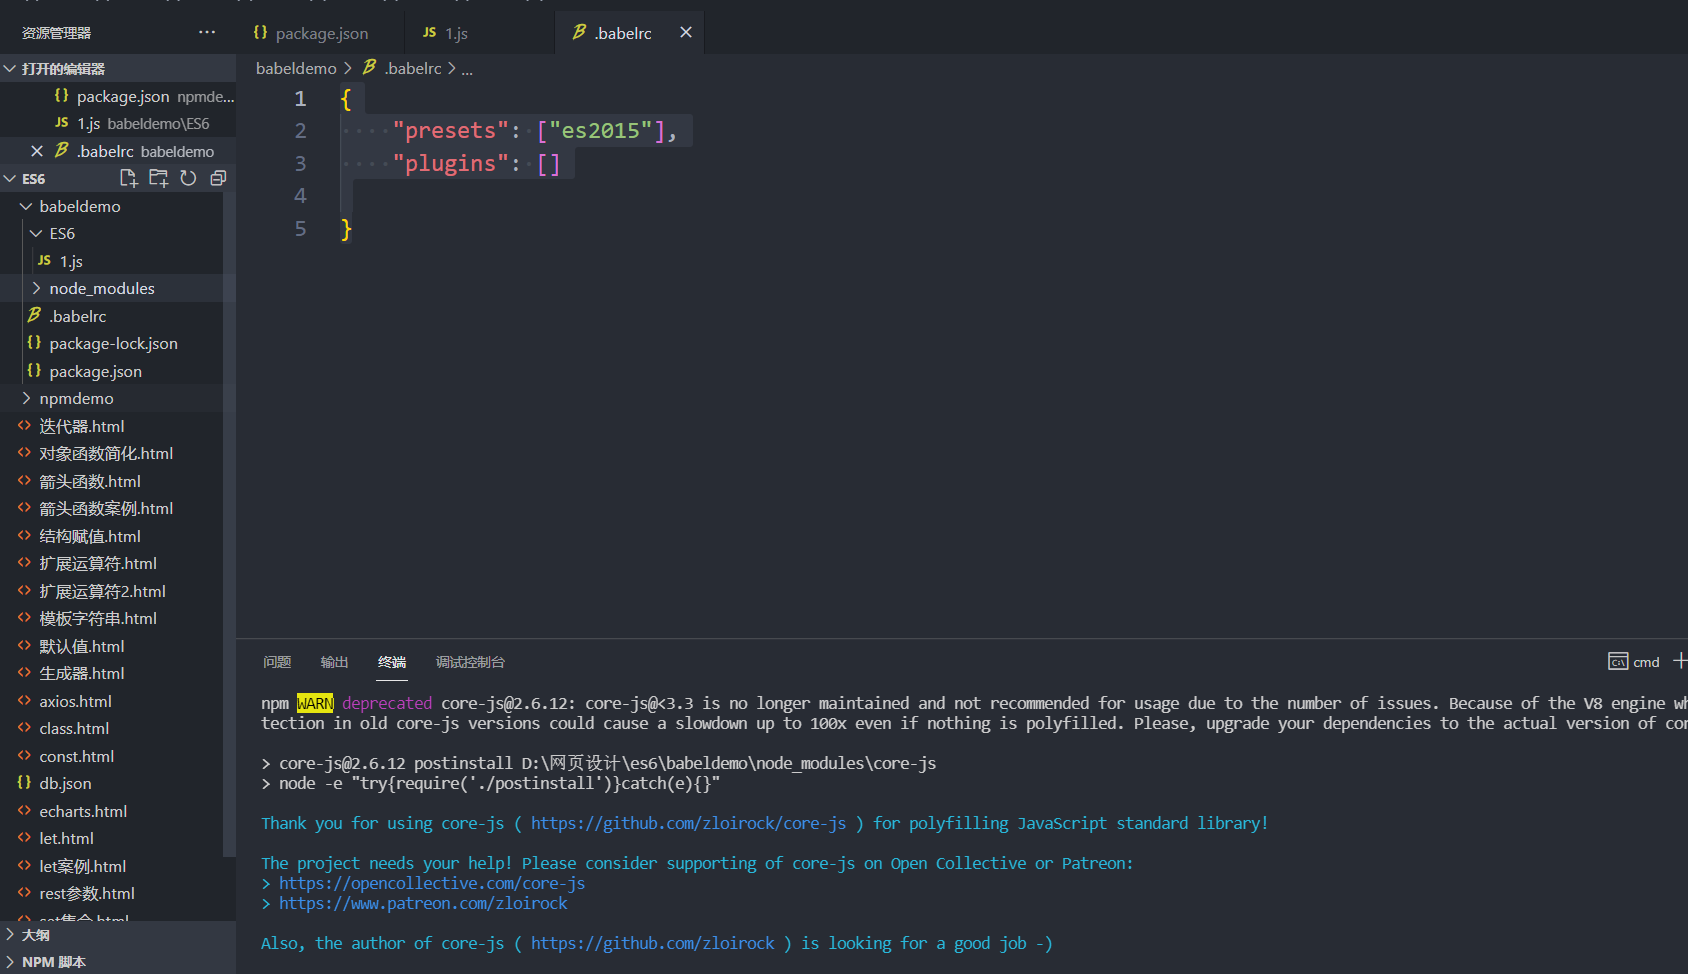The width and height of the screenshot is (1688, 974).
Task: Open explorer more actions ellipsis
Action: [x=207, y=32]
